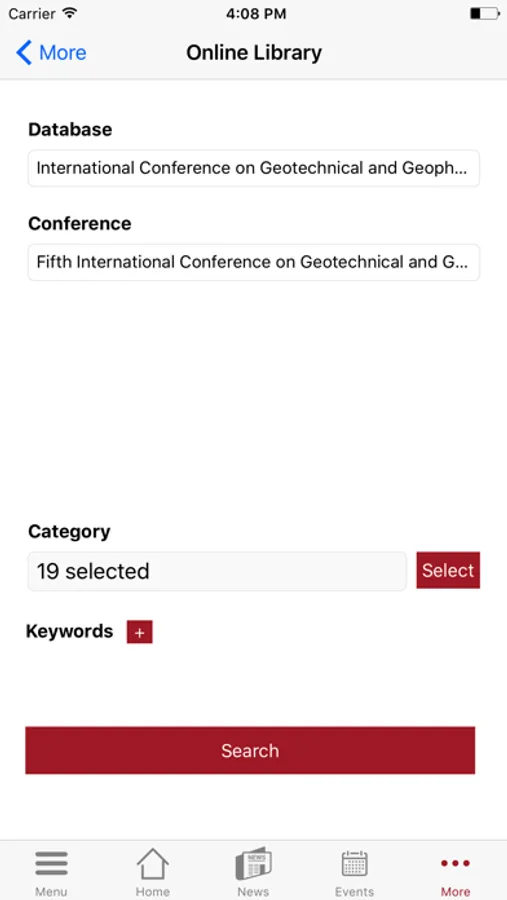
Task: Open the hamburger Menu icon
Action: [51, 864]
